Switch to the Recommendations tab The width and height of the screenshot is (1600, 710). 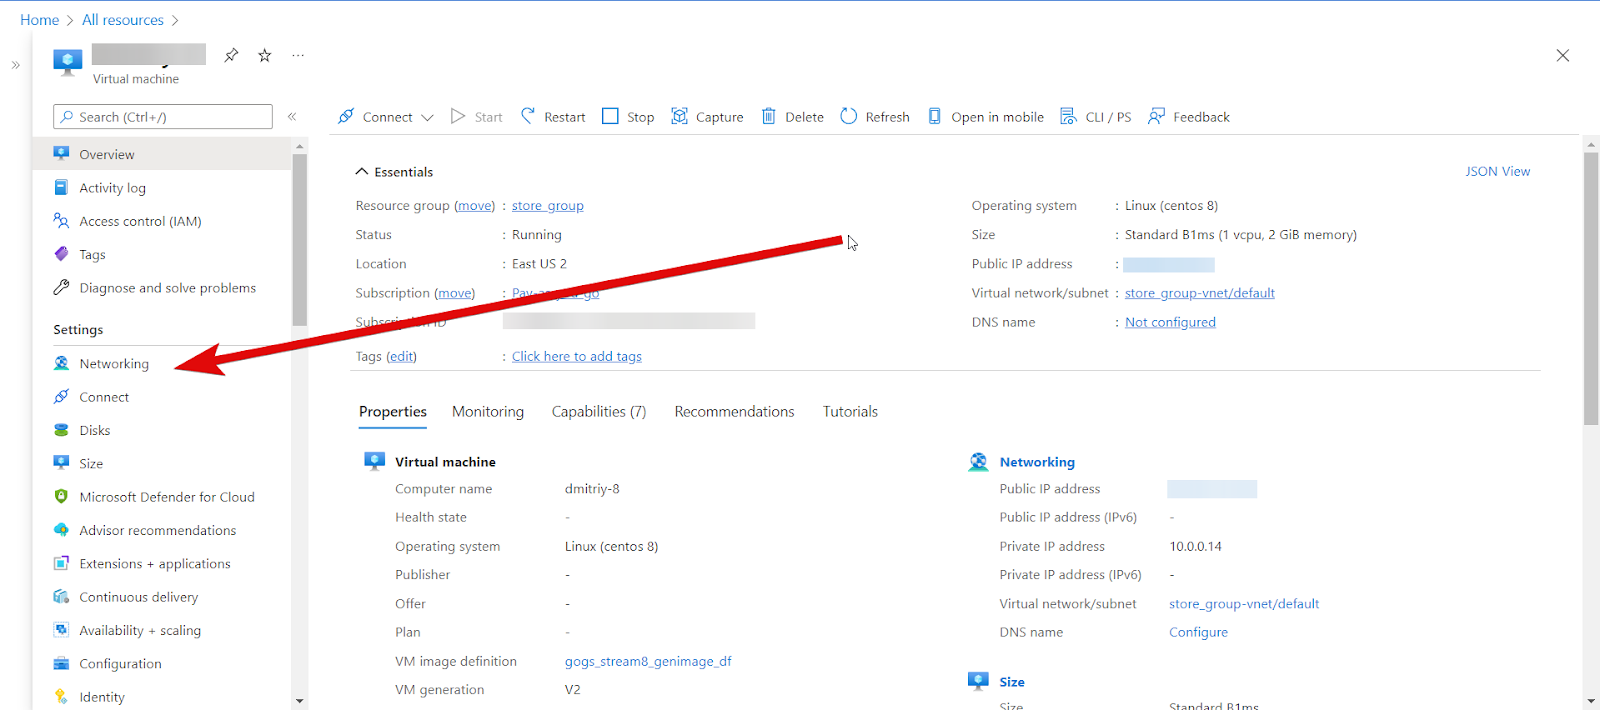coord(734,412)
